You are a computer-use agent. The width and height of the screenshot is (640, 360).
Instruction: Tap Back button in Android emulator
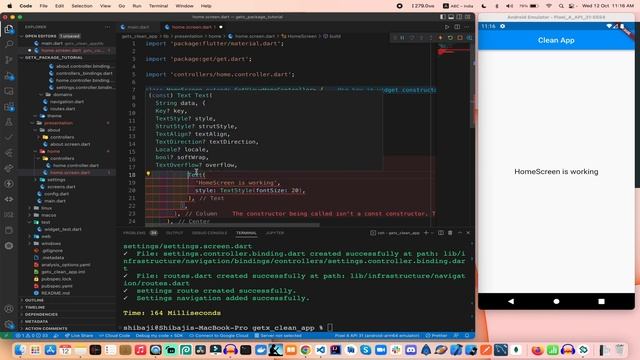click(511, 301)
